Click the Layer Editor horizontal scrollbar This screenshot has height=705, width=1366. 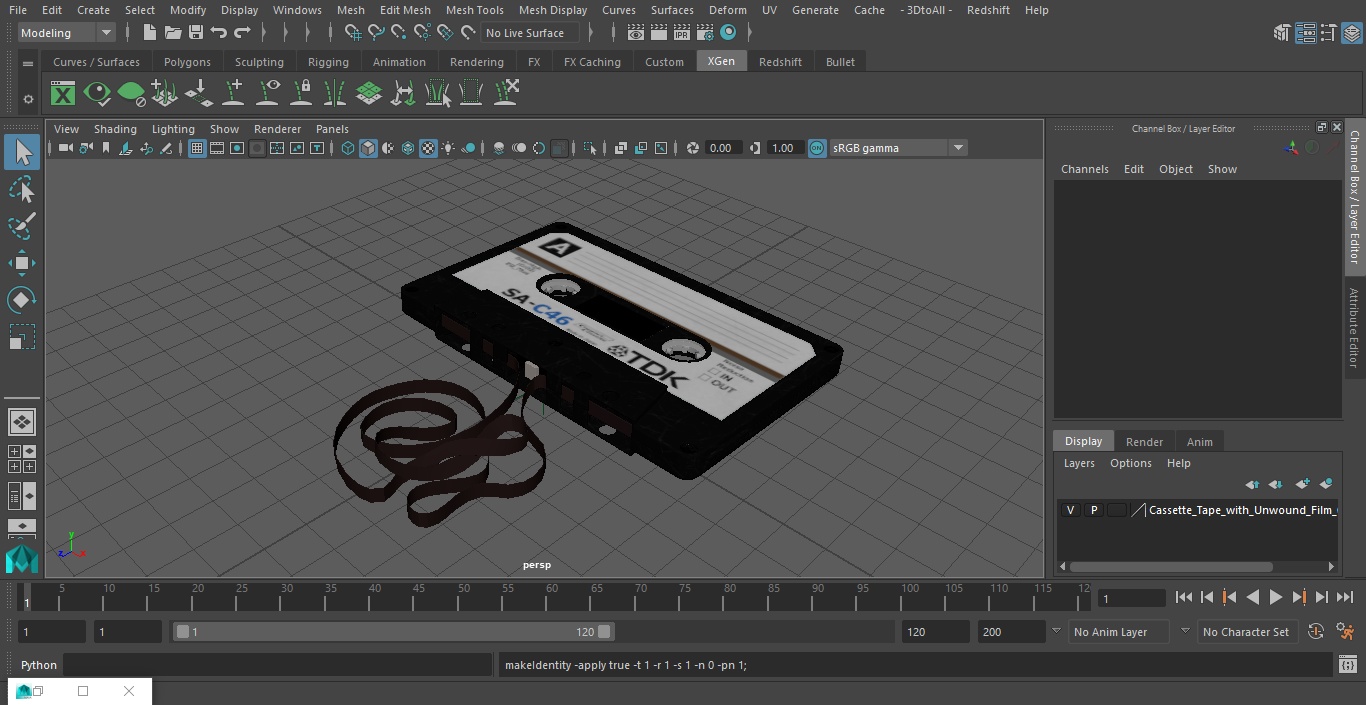(x=1172, y=566)
